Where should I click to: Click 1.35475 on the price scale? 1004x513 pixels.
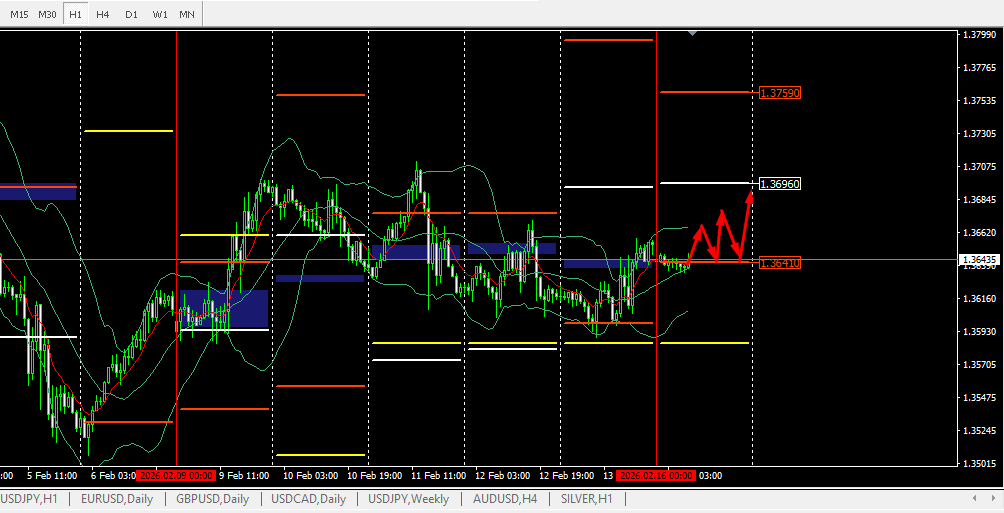980,398
